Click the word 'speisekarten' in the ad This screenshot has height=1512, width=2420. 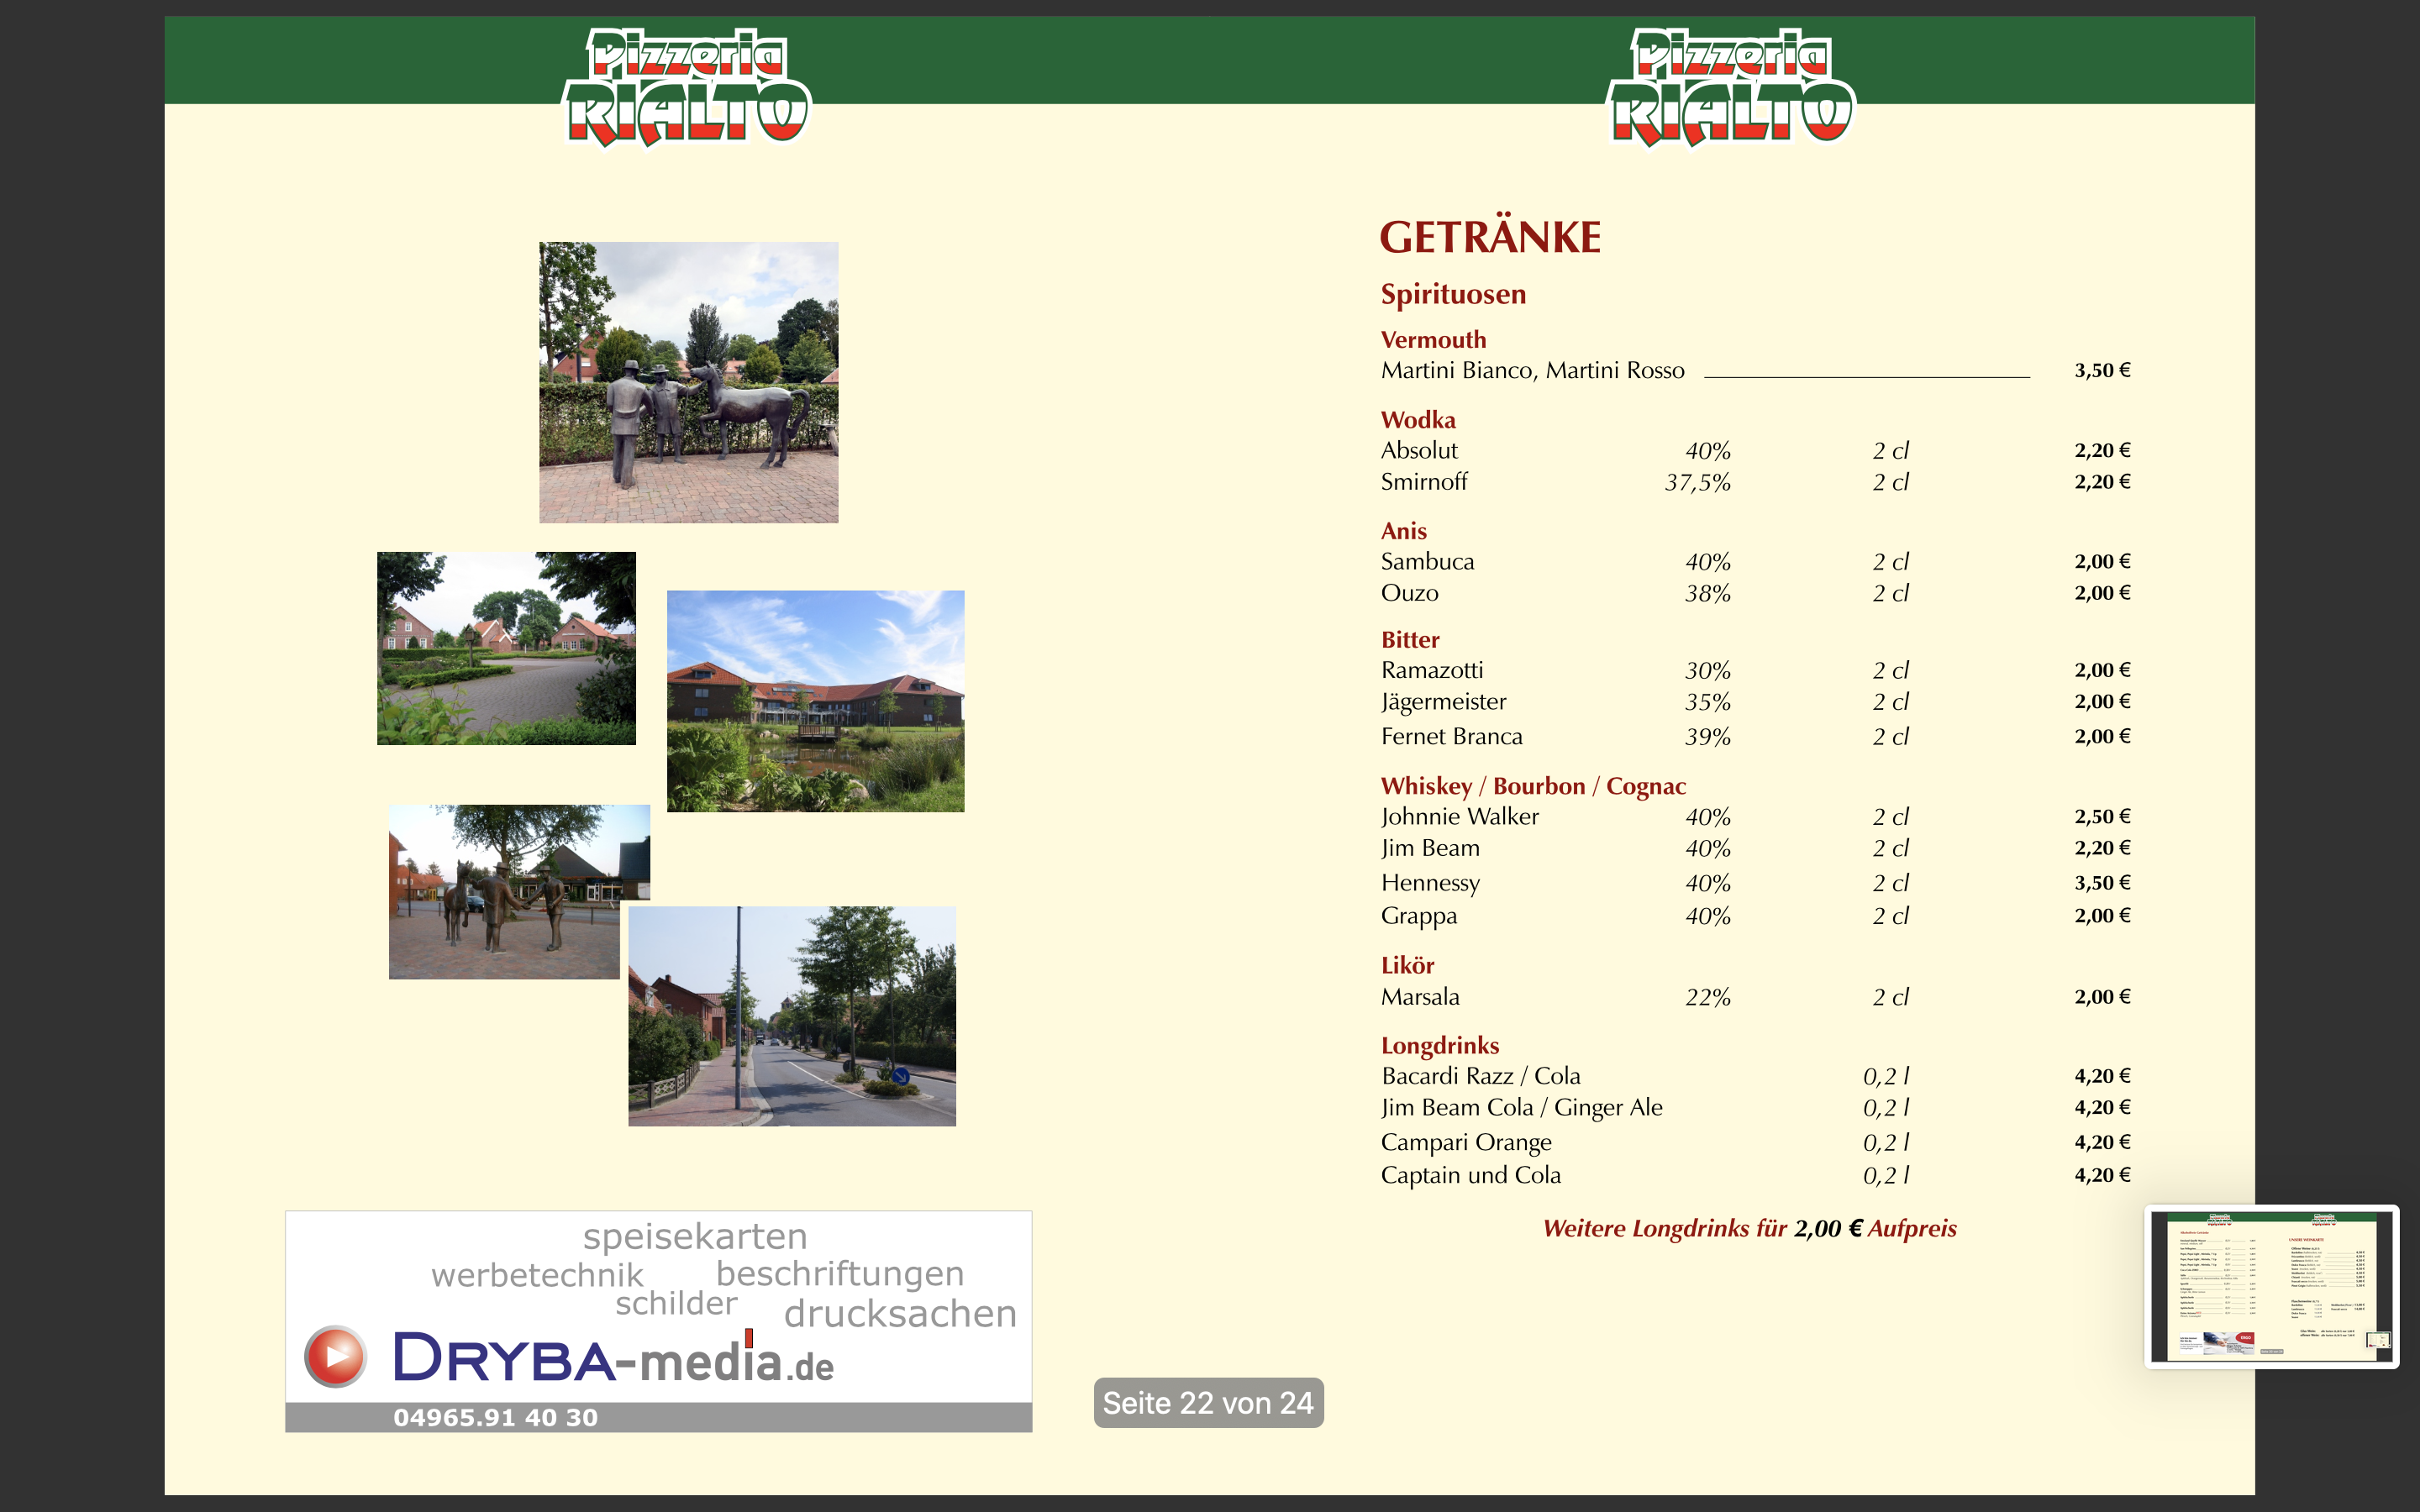coord(695,1237)
